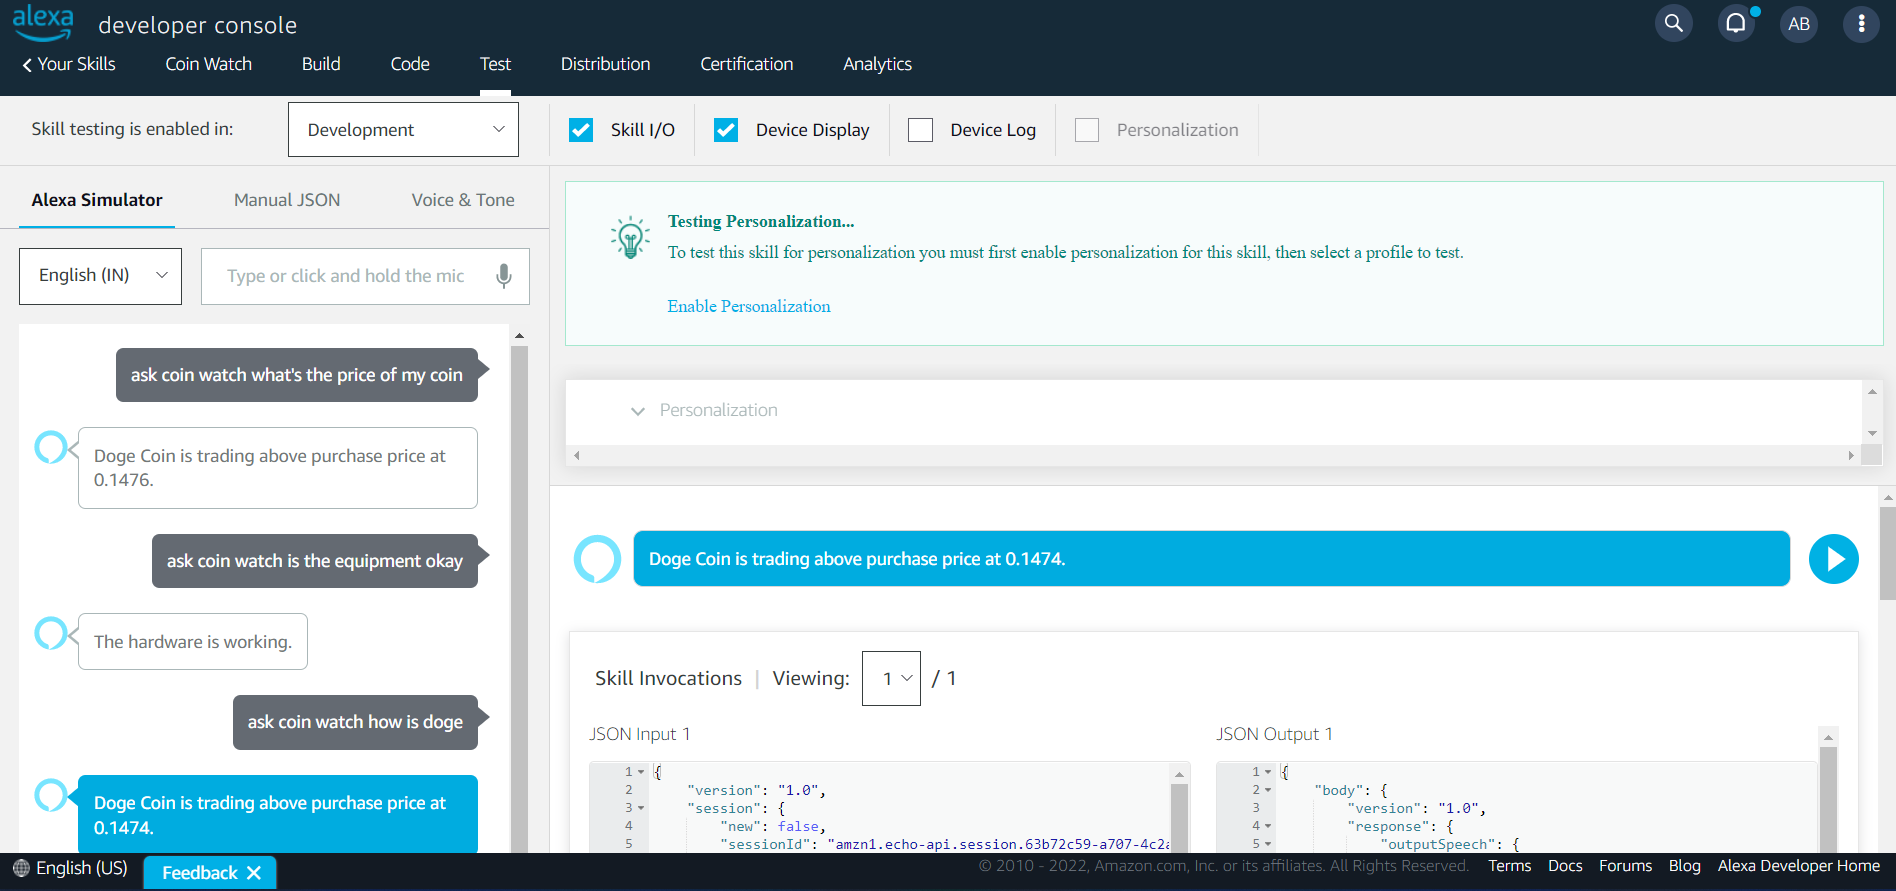Viewport: 1896px width, 891px height.
Task: Open the English (IN) locale dropdown
Action: (100, 276)
